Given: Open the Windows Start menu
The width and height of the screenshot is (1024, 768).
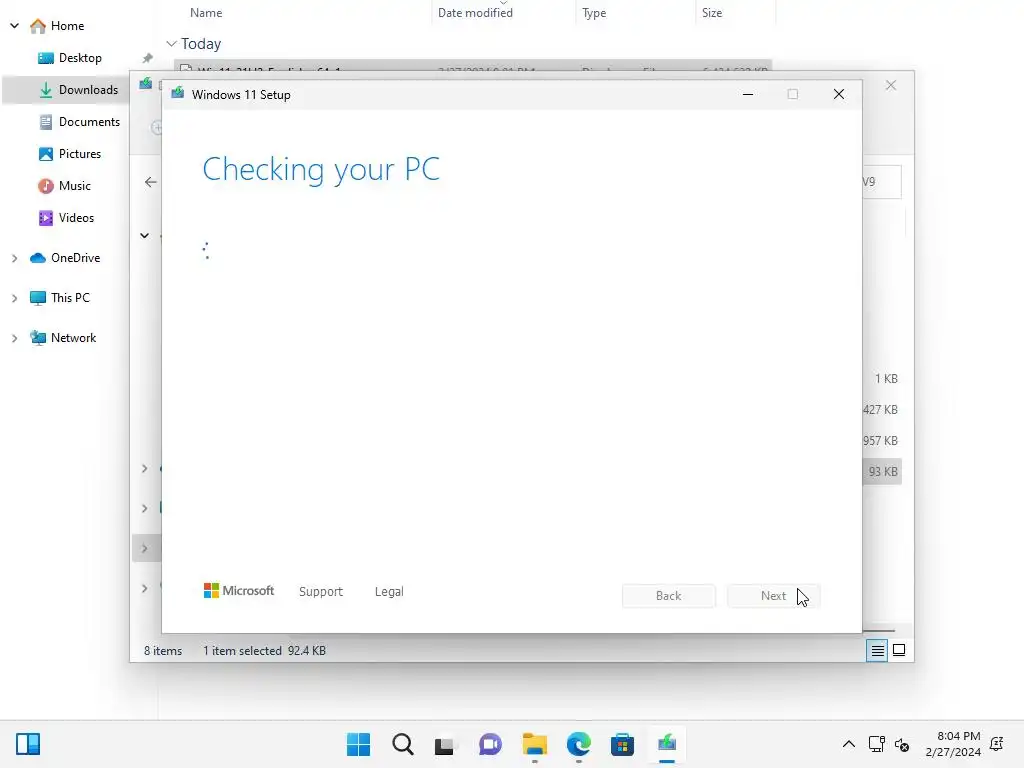Looking at the screenshot, I should coord(359,744).
